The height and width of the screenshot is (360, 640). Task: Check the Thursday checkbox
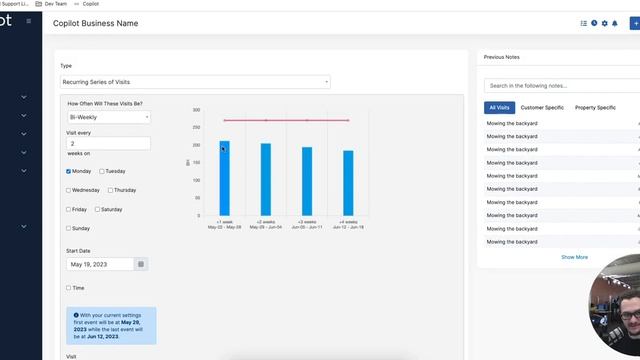point(110,190)
